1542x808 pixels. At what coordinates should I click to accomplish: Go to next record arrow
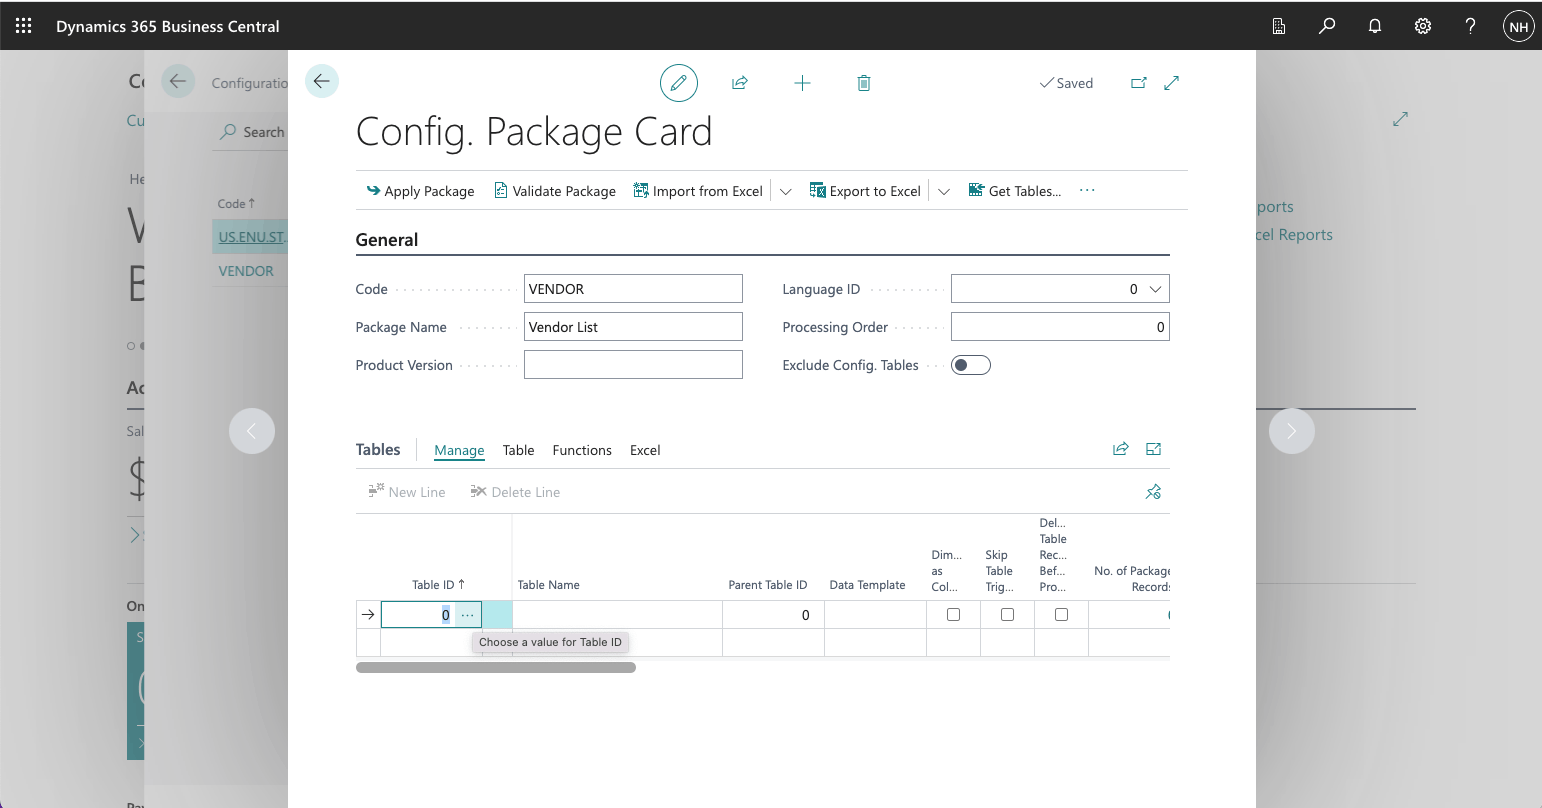[x=1292, y=431]
